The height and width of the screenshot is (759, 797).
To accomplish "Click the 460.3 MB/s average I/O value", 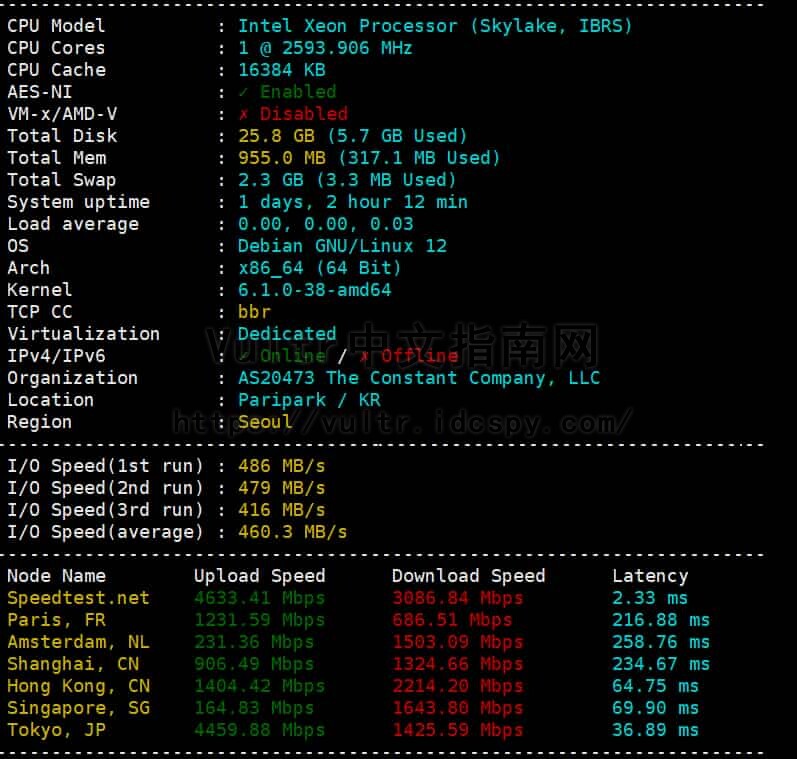I will point(292,532).
